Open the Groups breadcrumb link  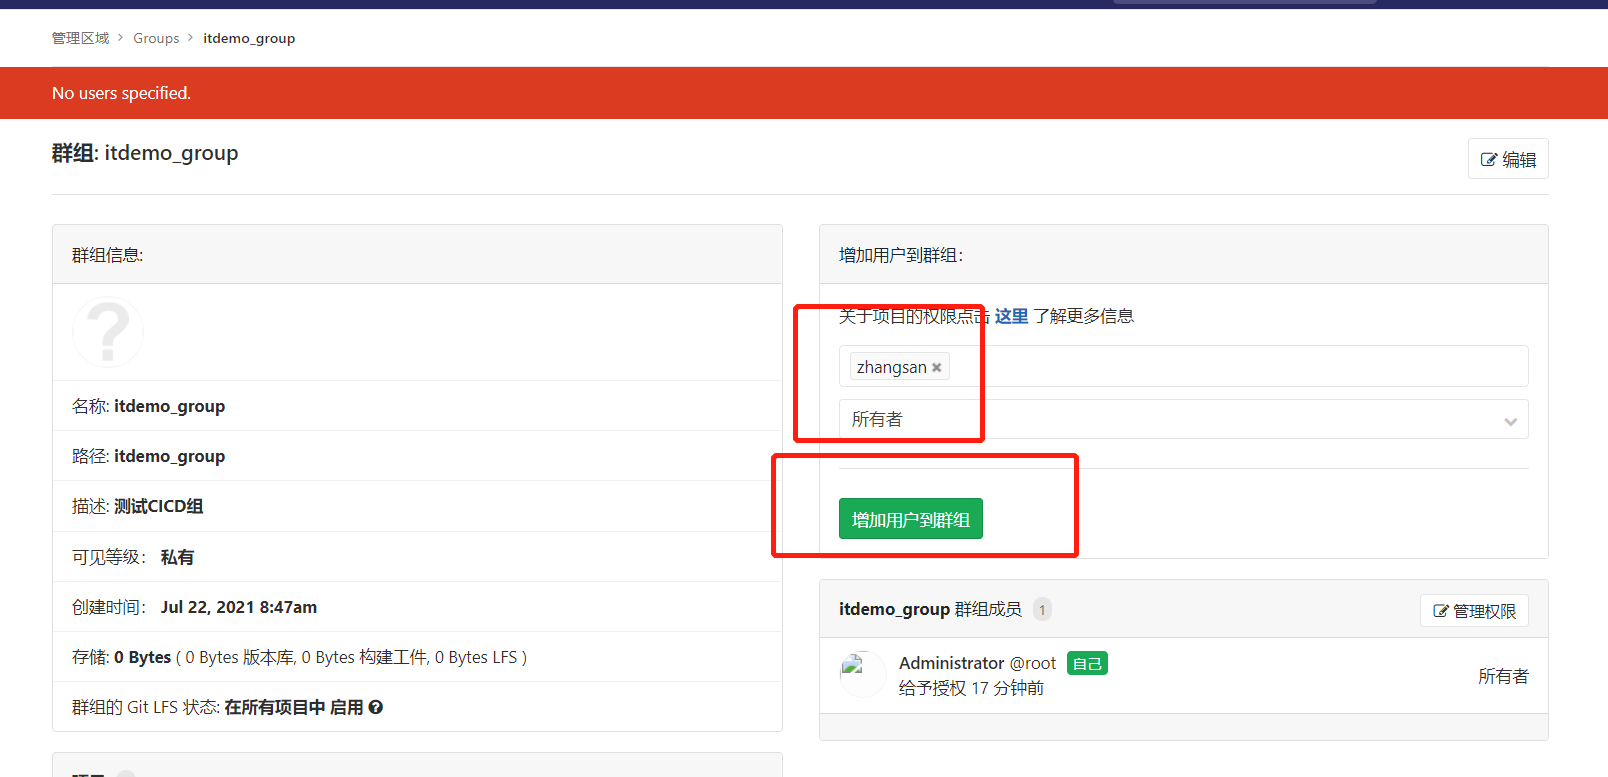156,38
